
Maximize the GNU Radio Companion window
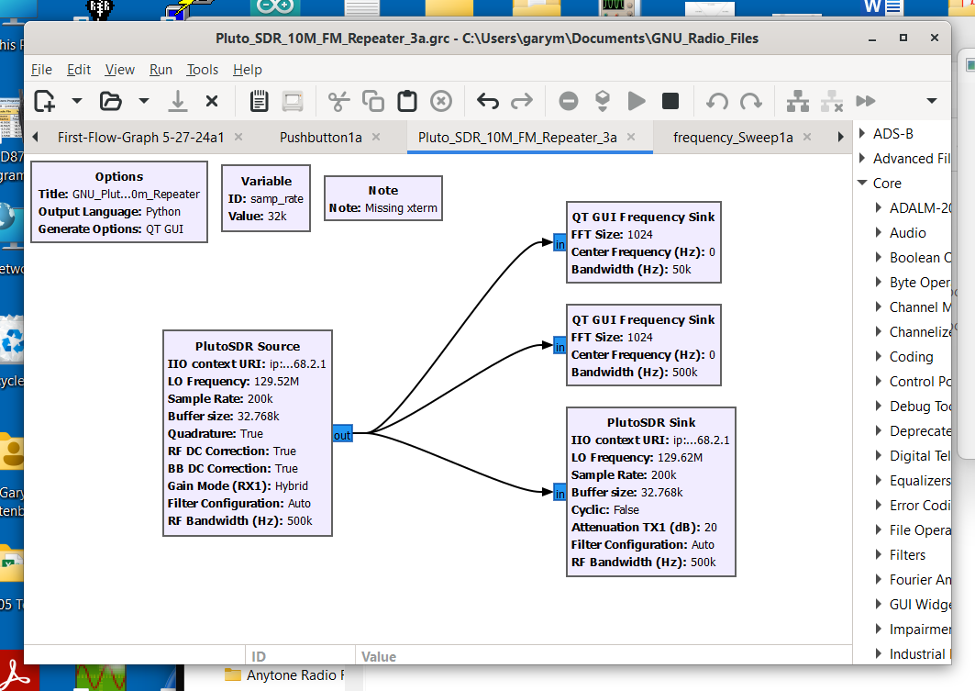[x=903, y=38]
